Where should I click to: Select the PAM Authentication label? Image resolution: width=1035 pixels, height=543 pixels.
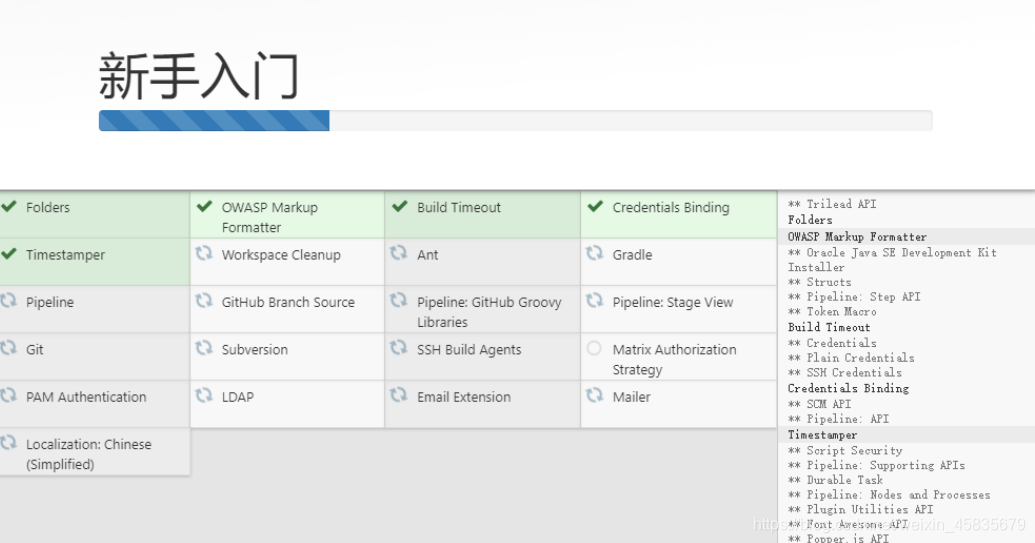tap(86, 397)
